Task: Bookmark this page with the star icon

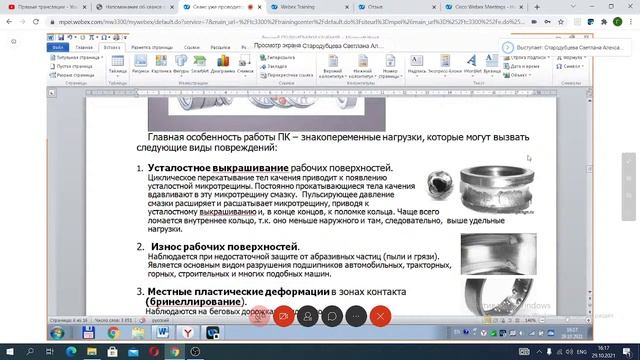Action: tap(561, 22)
